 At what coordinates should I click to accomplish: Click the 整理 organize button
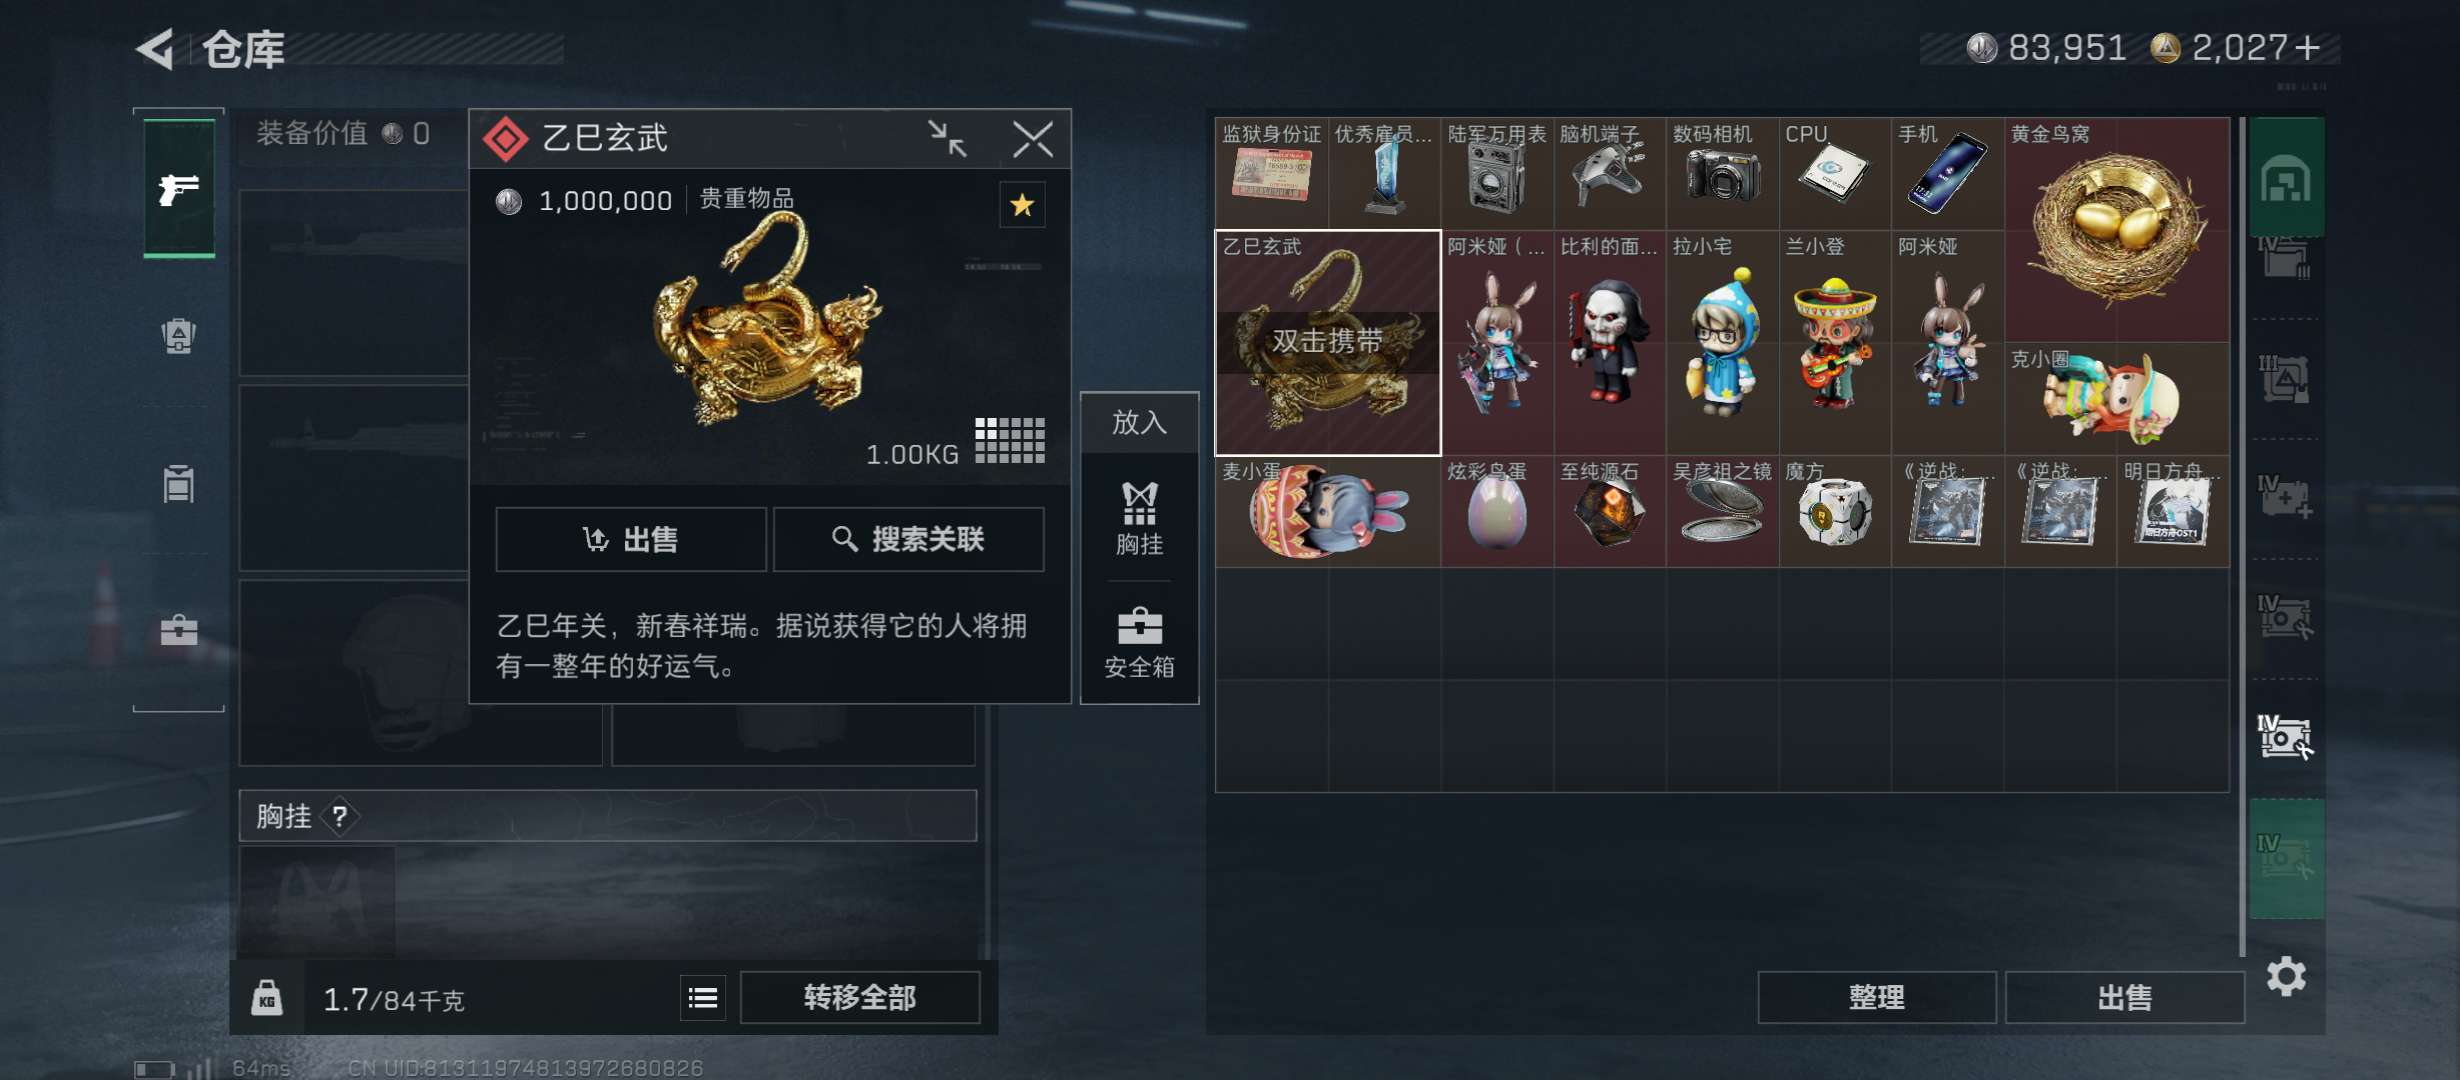point(1876,997)
